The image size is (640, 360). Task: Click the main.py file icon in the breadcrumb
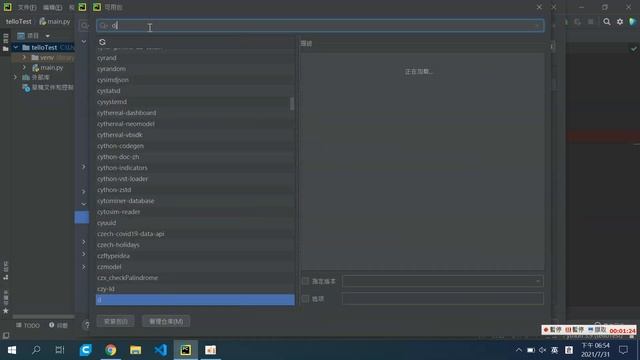[42, 21]
